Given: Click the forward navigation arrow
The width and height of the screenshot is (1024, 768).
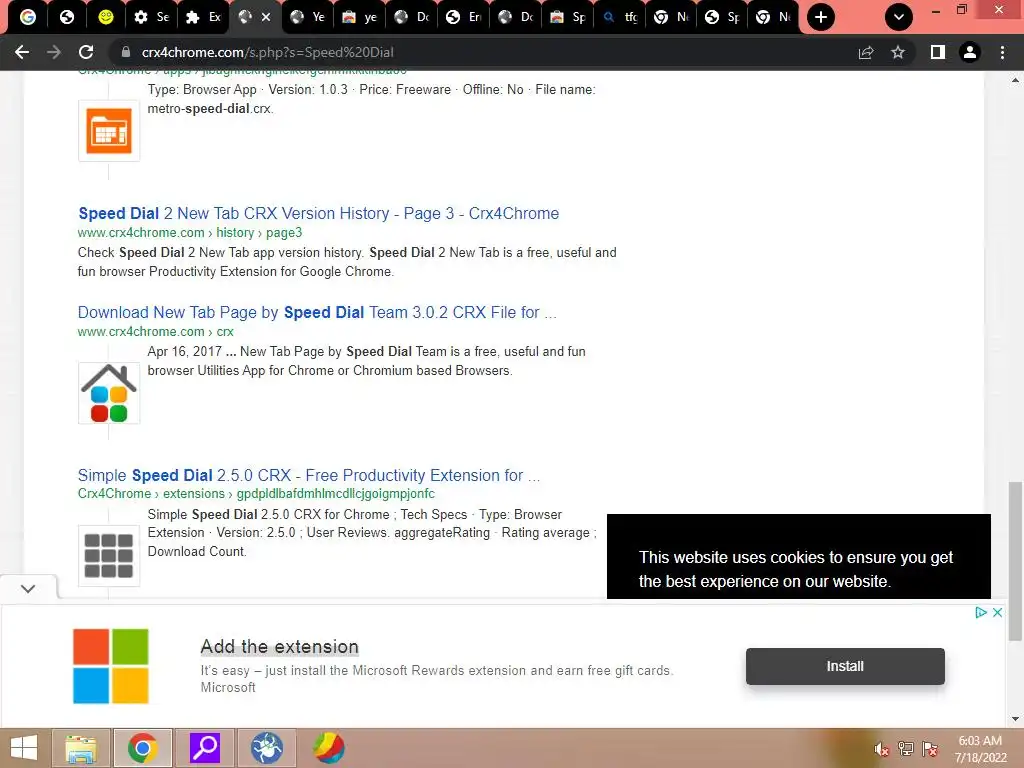Looking at the screenshot, I should coord(54,52).
